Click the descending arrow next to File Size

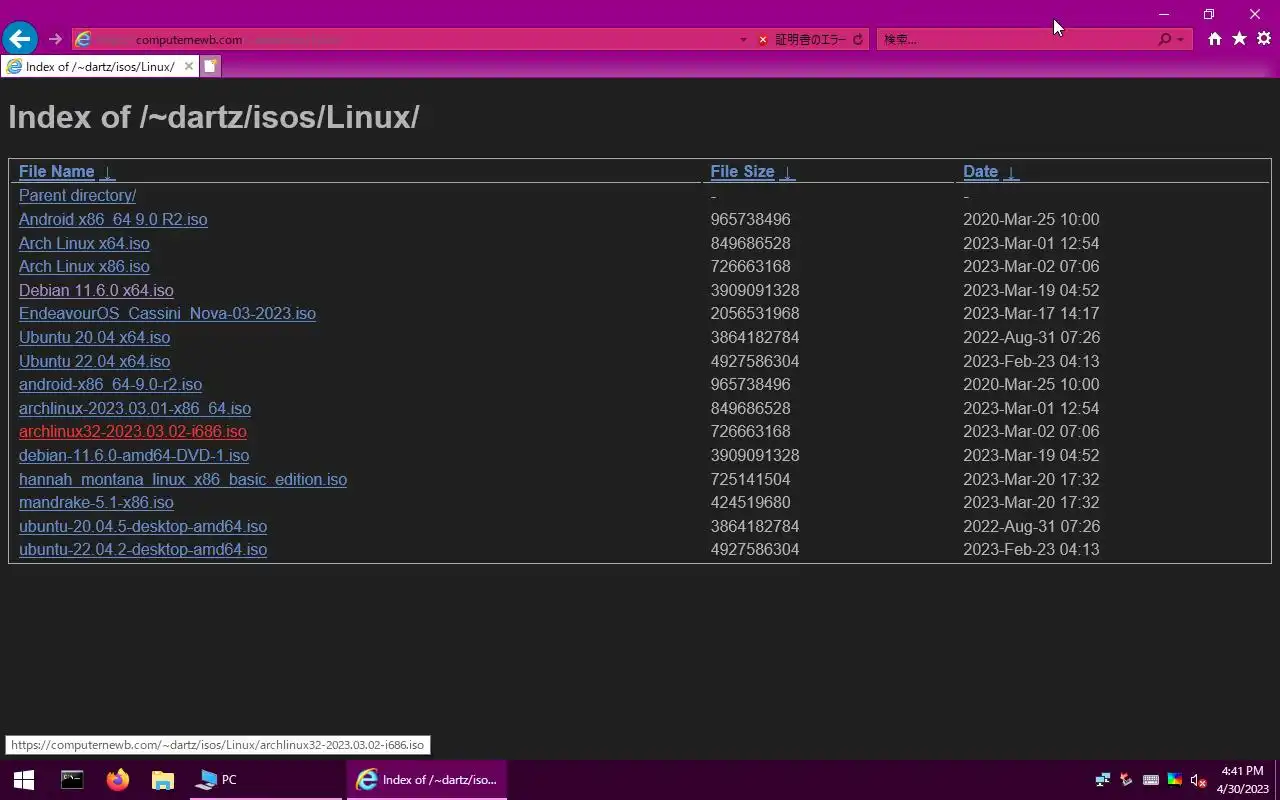point(788,172)
